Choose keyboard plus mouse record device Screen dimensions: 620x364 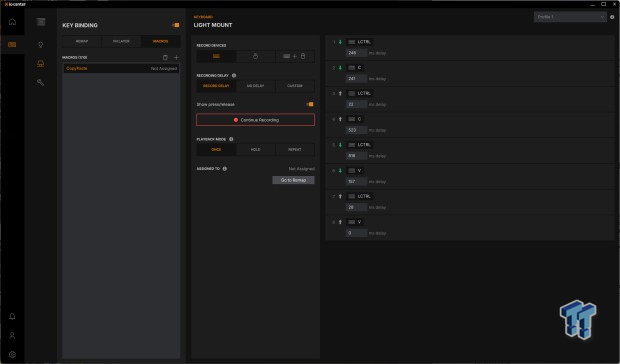click(295, 56)
